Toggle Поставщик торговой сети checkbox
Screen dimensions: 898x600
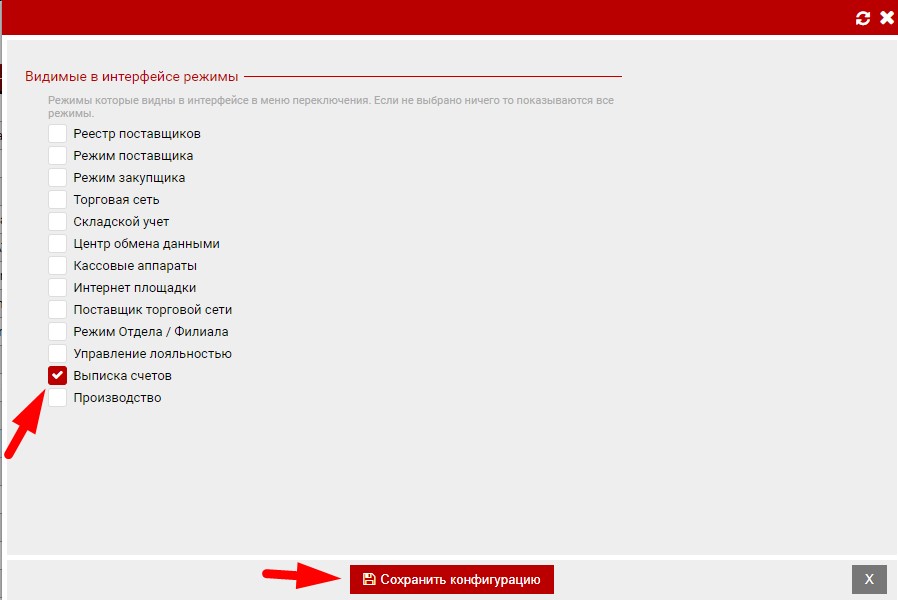click(x=58, y=309)
